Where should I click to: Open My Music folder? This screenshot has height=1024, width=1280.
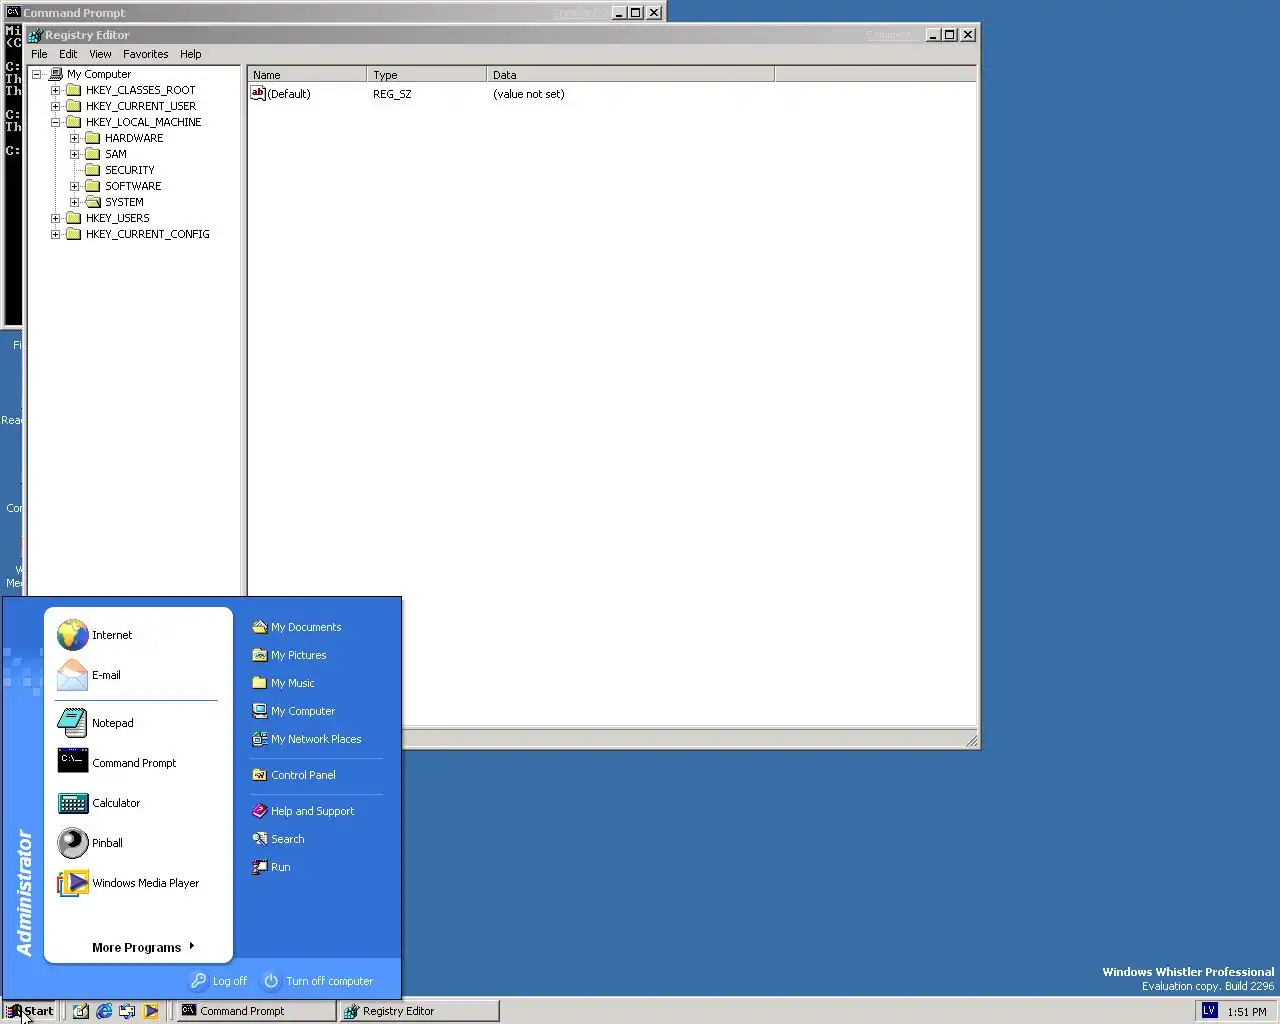pos(284,683)
